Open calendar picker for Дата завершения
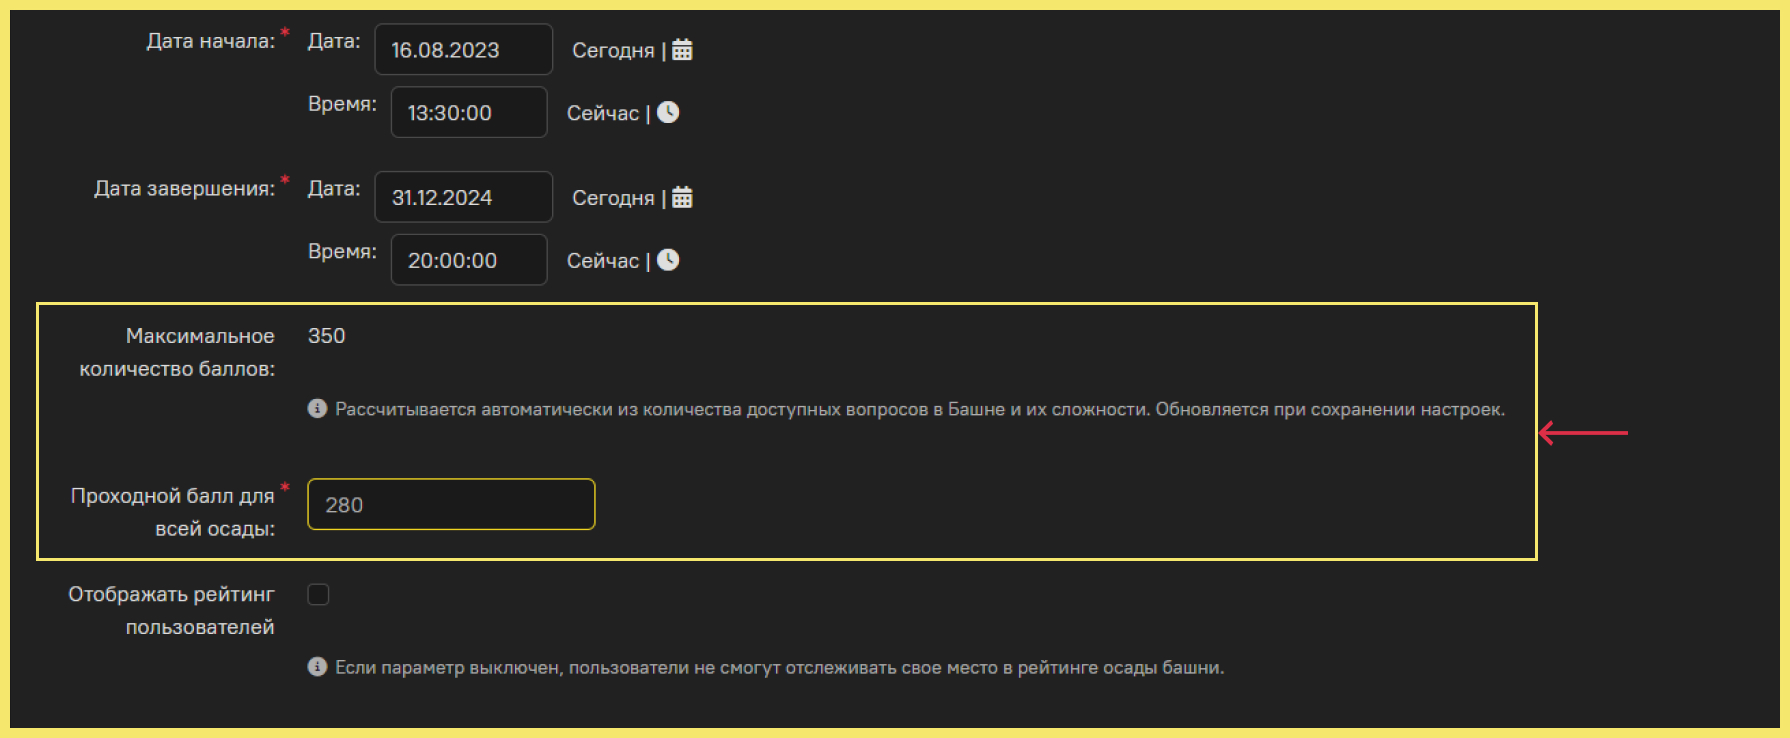Image resolution: width=1790 pixels, height=738 pixels. tap(682, 198)
